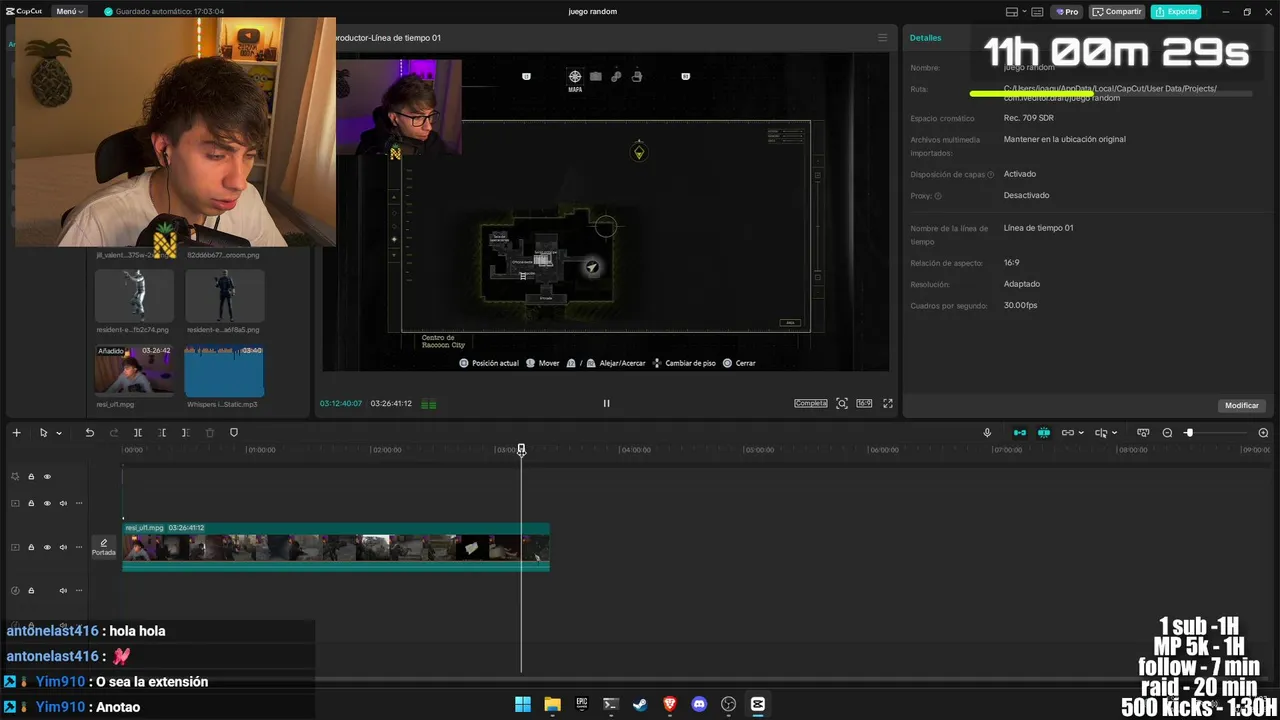Expand the preview axis dropdown arrow

click(1116, 434)
